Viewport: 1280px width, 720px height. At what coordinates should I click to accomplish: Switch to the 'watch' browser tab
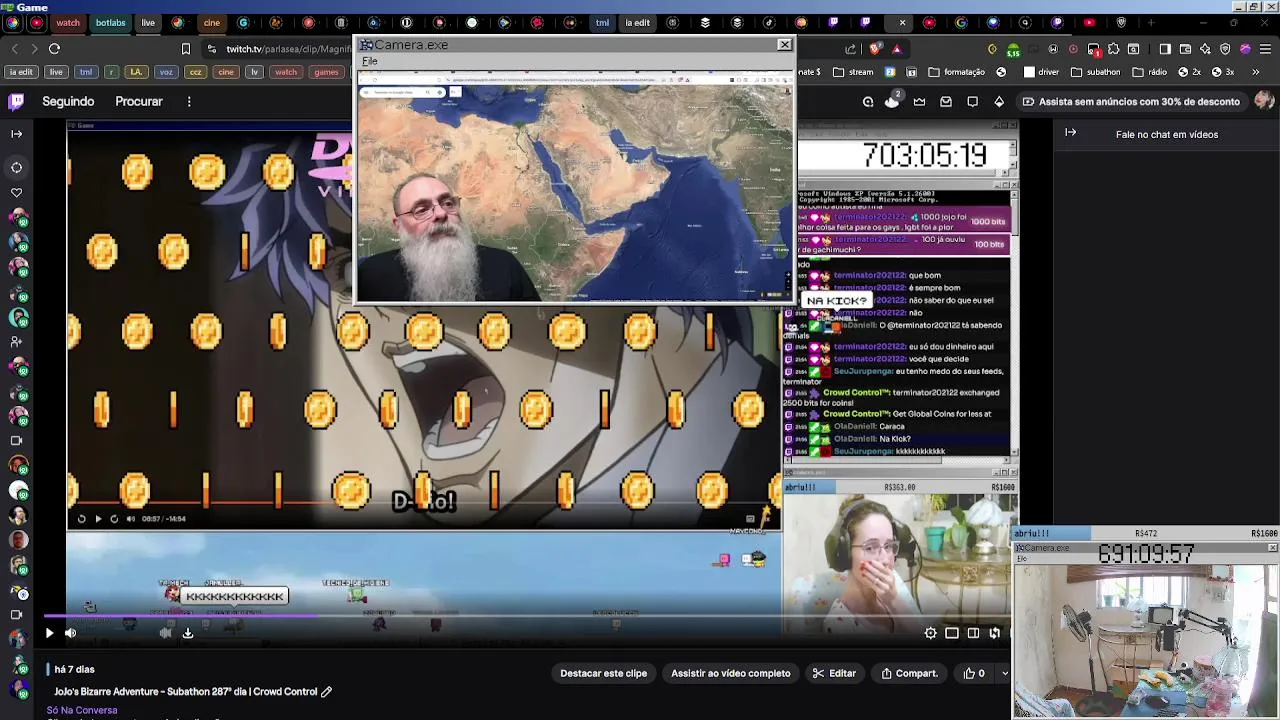coord(68,23)
